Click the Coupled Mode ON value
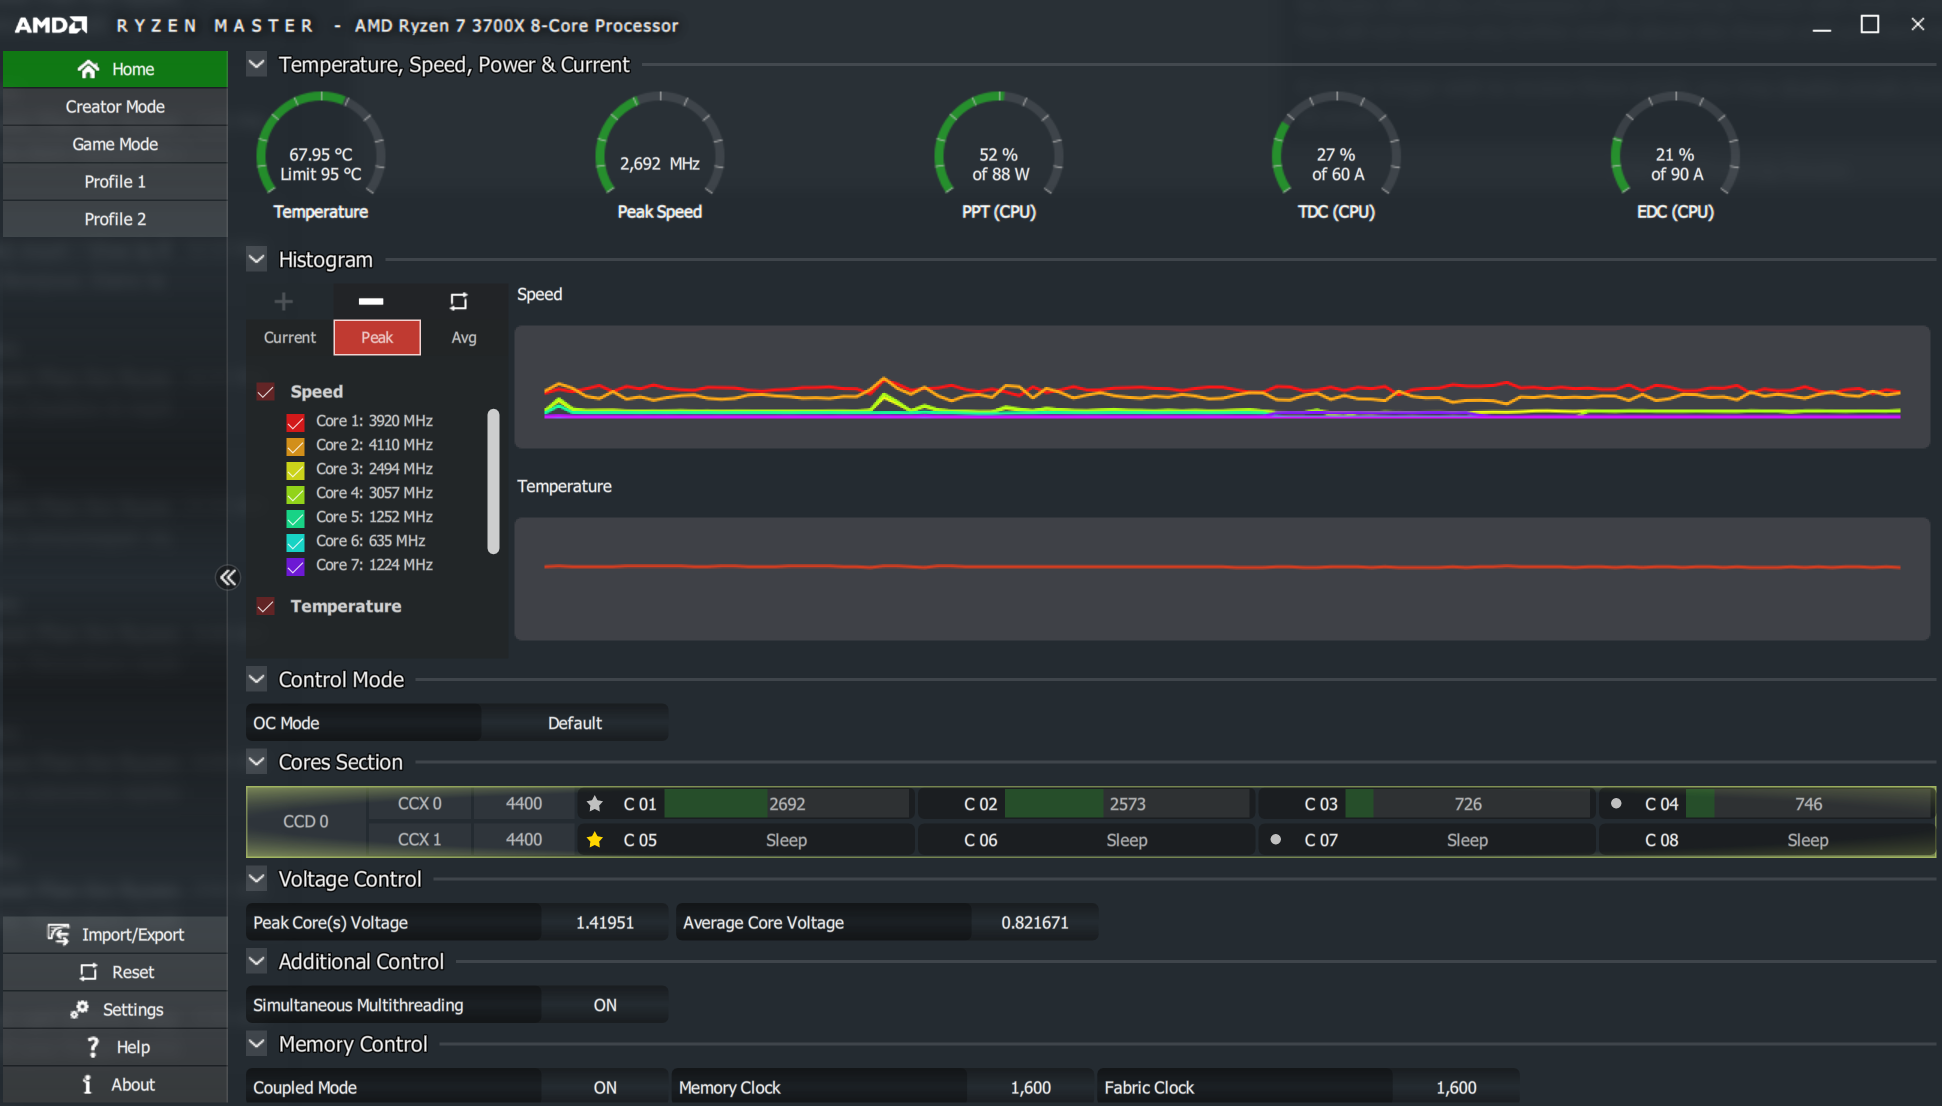Screen dimensions: 1942x1106 605,1087
